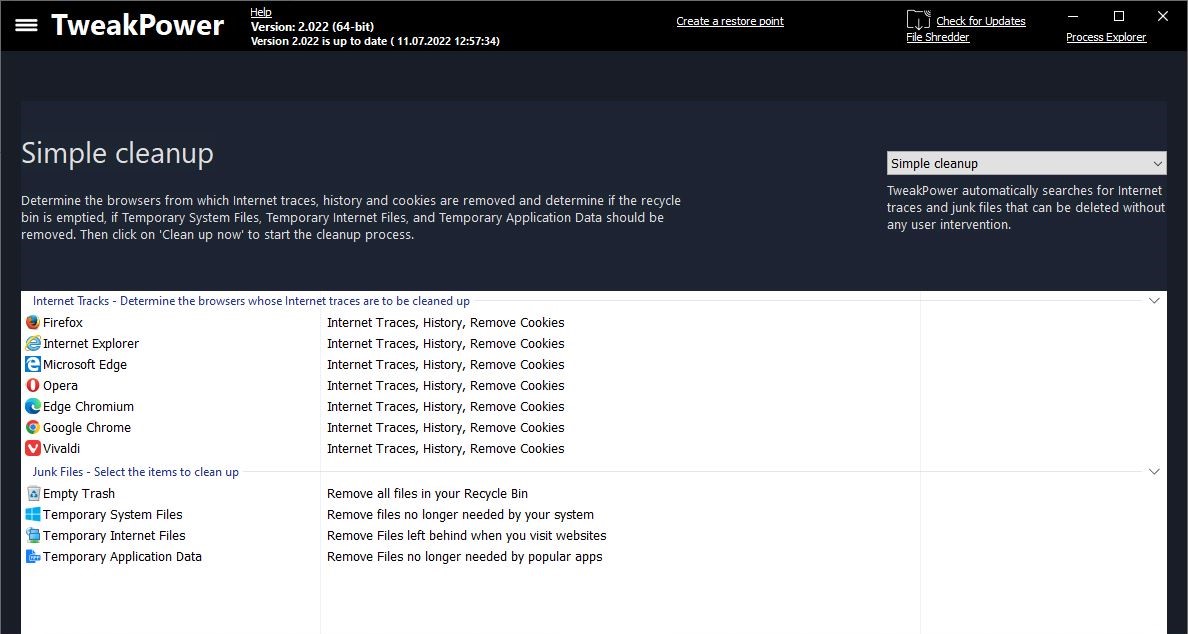This screenshot has width=1188, height=634.
Task: Click the Temporary Application Data icon
Action: [x=33, y=557]
